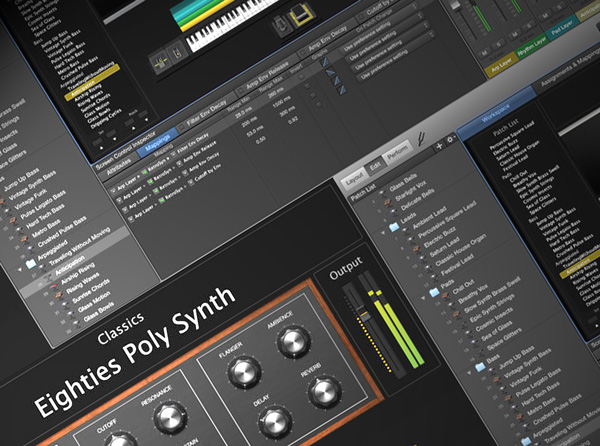Select the pitch wheel control with yellow band

tap(160, 62)
